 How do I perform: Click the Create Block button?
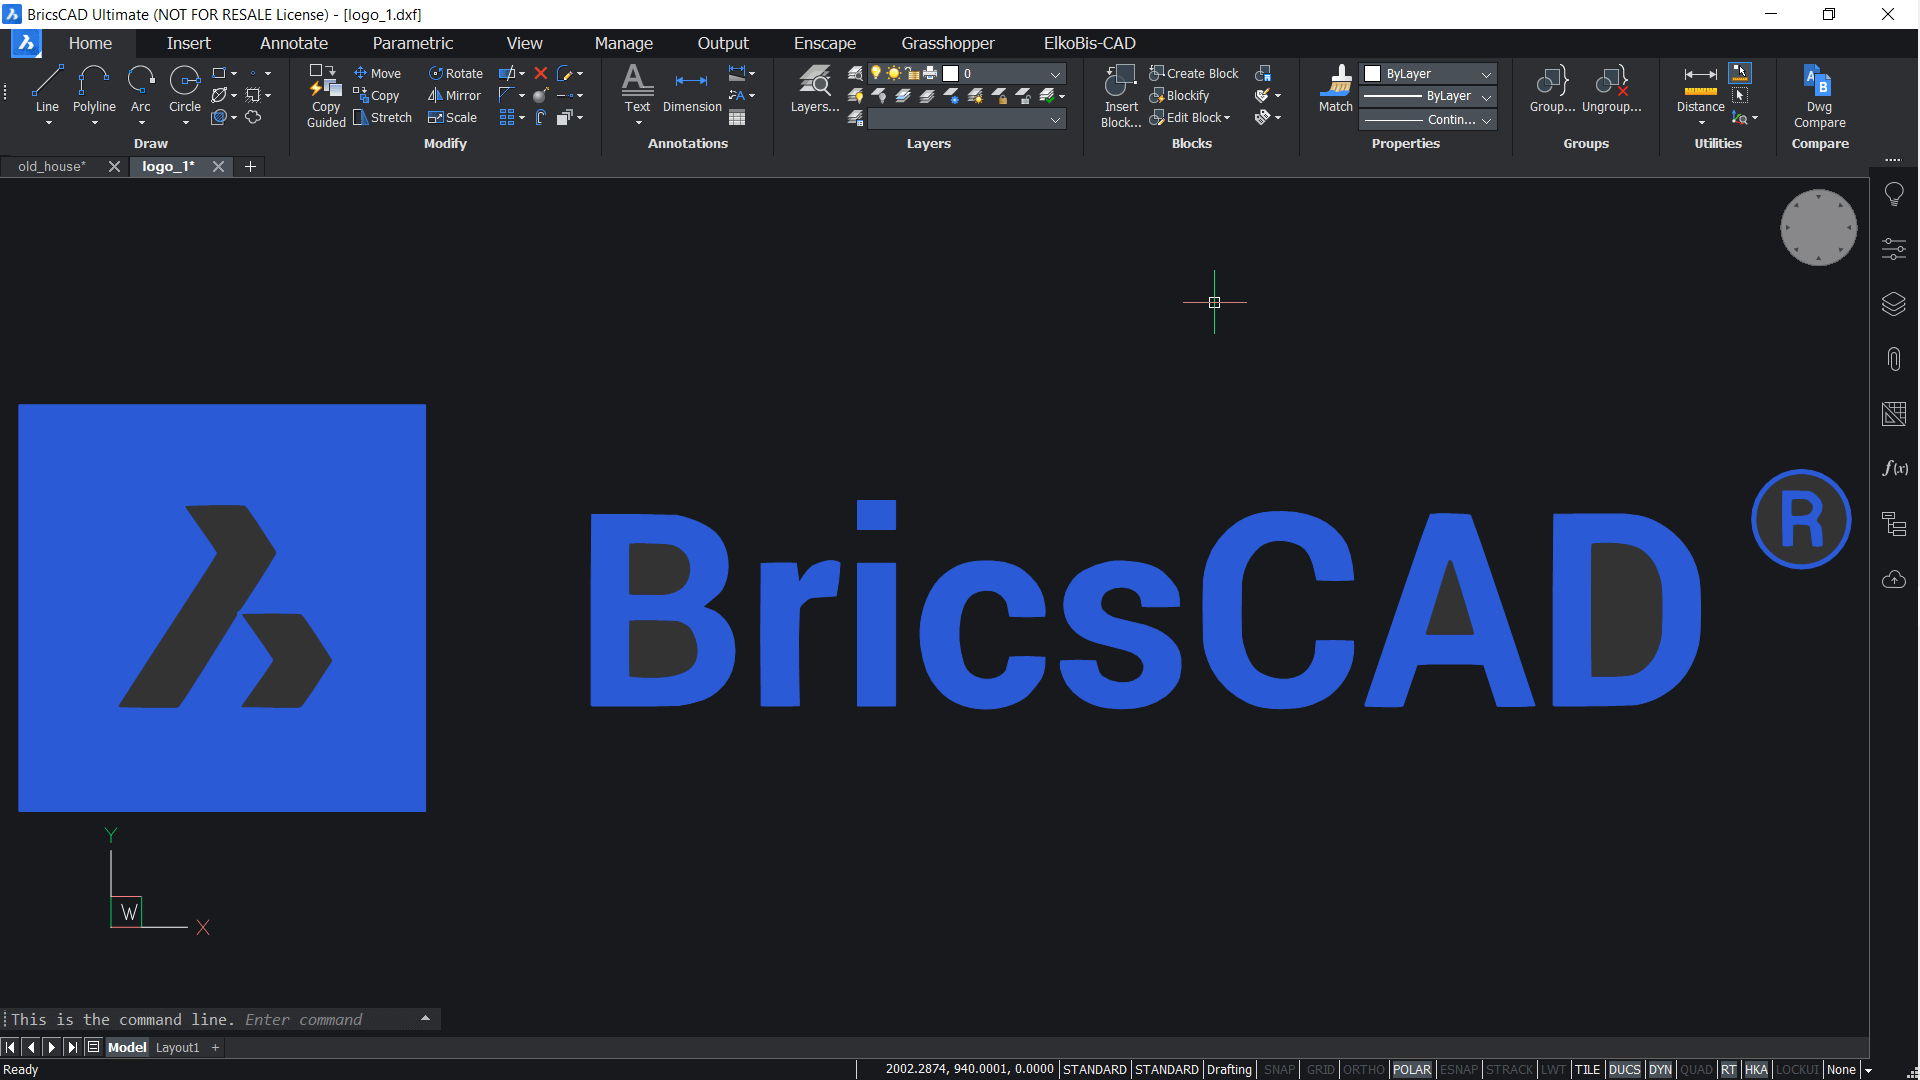point(1194,74)
